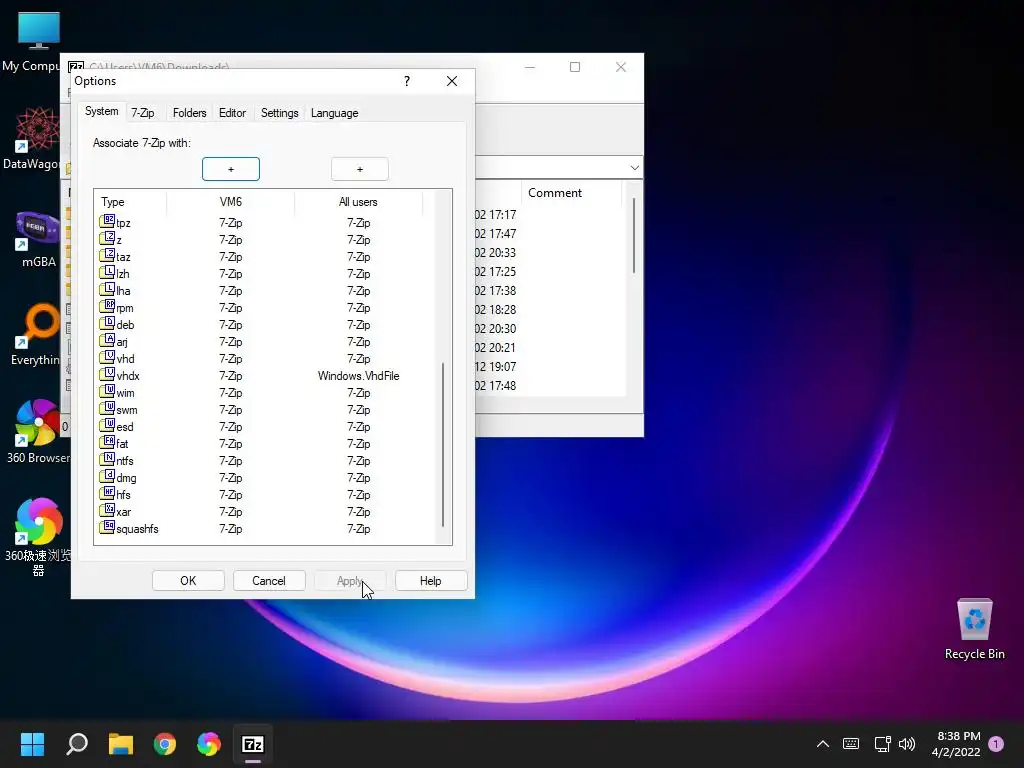Image resolution: width=1024 pixels, height=768 pixels.
Task: Select the taz file type icon
Action: pos(107,255)
